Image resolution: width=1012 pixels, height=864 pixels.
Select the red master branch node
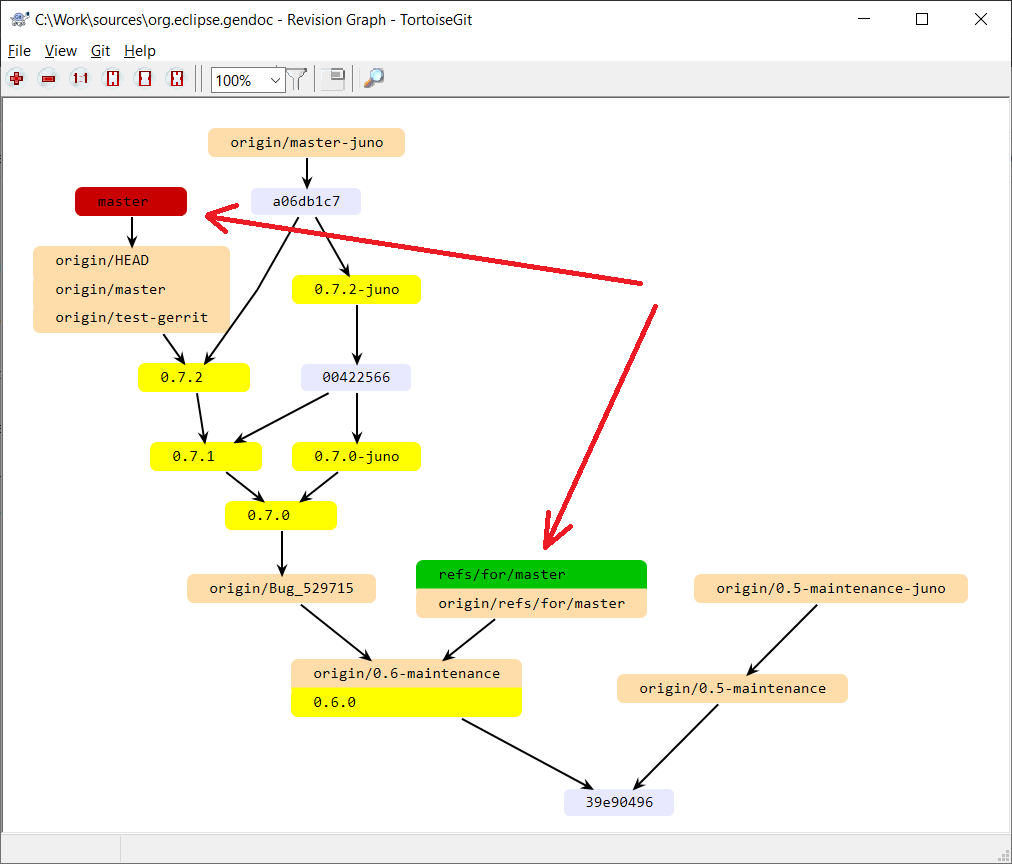[131, 202]
